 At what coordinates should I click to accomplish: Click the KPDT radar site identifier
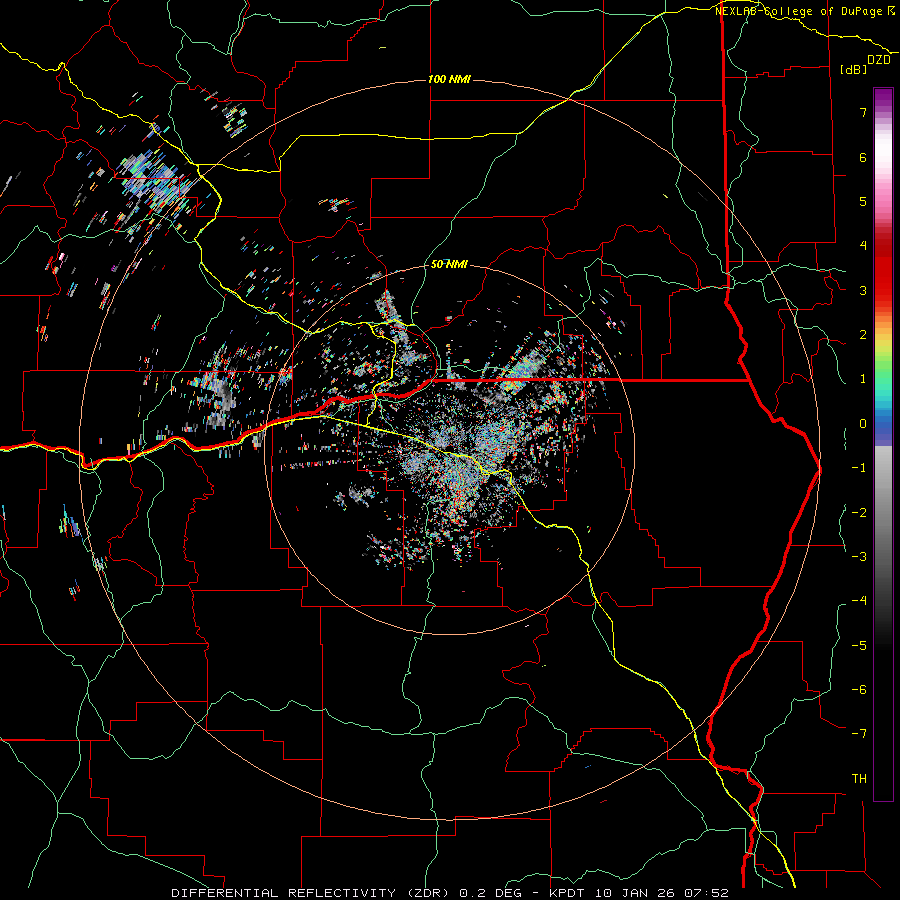pos(568,893)
